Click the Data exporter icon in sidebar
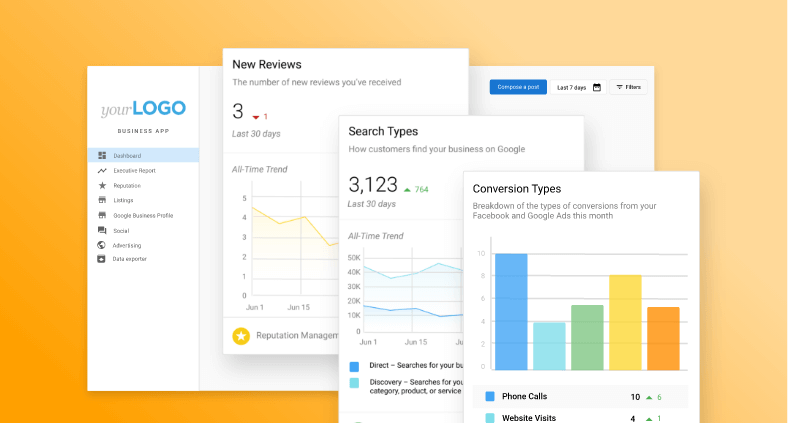This screenshot has height=423, width=788. tap(102, 259)
